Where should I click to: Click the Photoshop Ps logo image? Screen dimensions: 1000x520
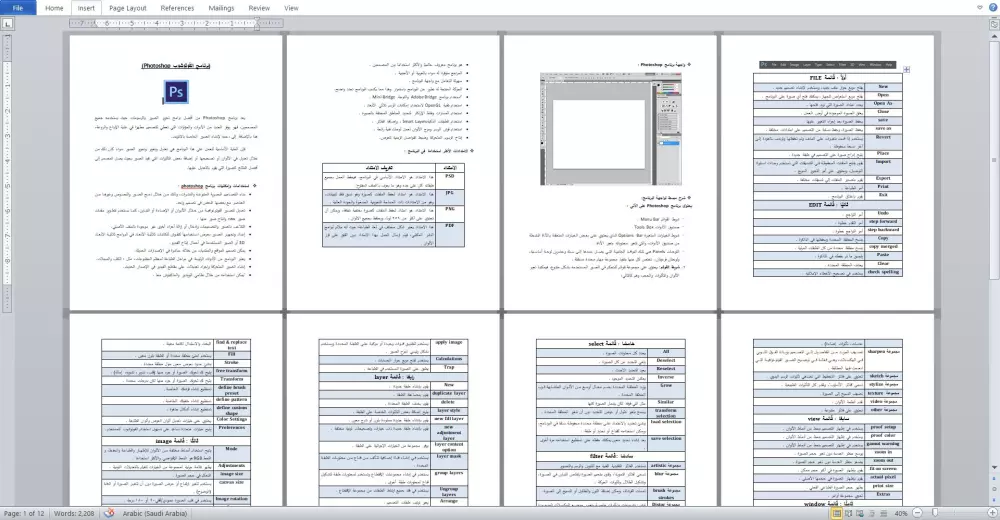[x=176, y=92]
